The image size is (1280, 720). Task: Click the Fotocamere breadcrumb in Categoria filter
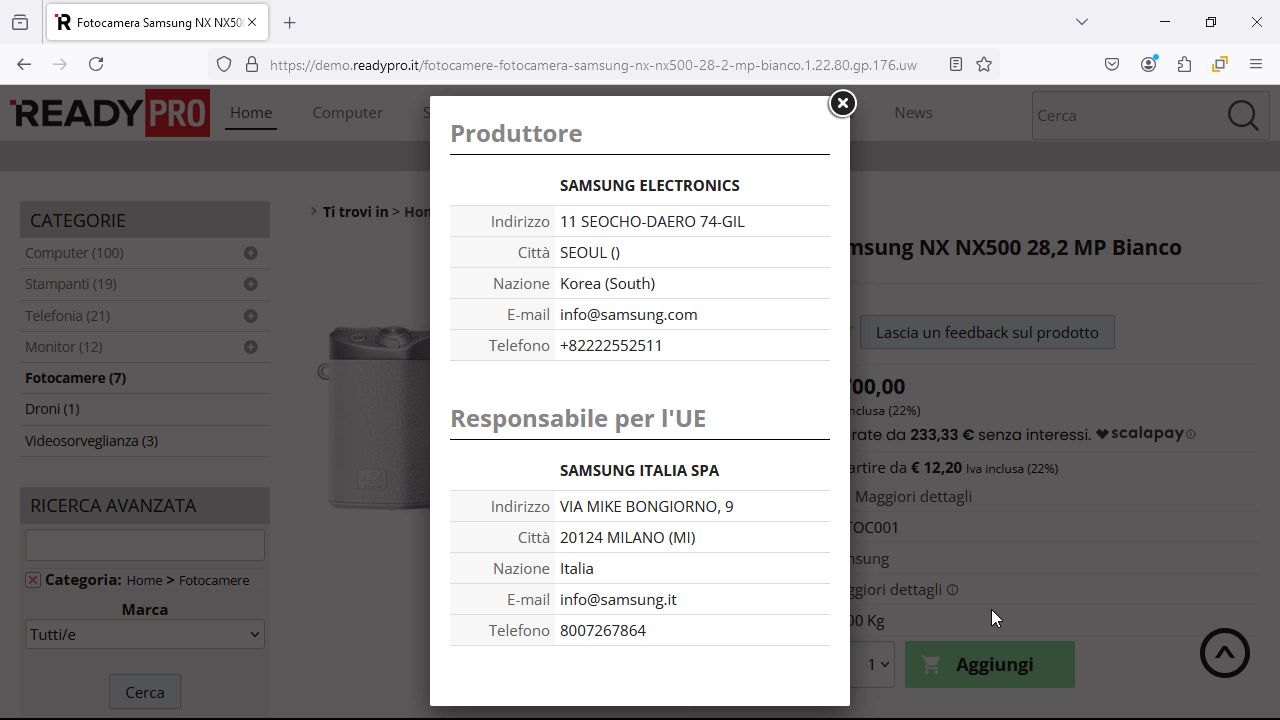coord(214,580)
